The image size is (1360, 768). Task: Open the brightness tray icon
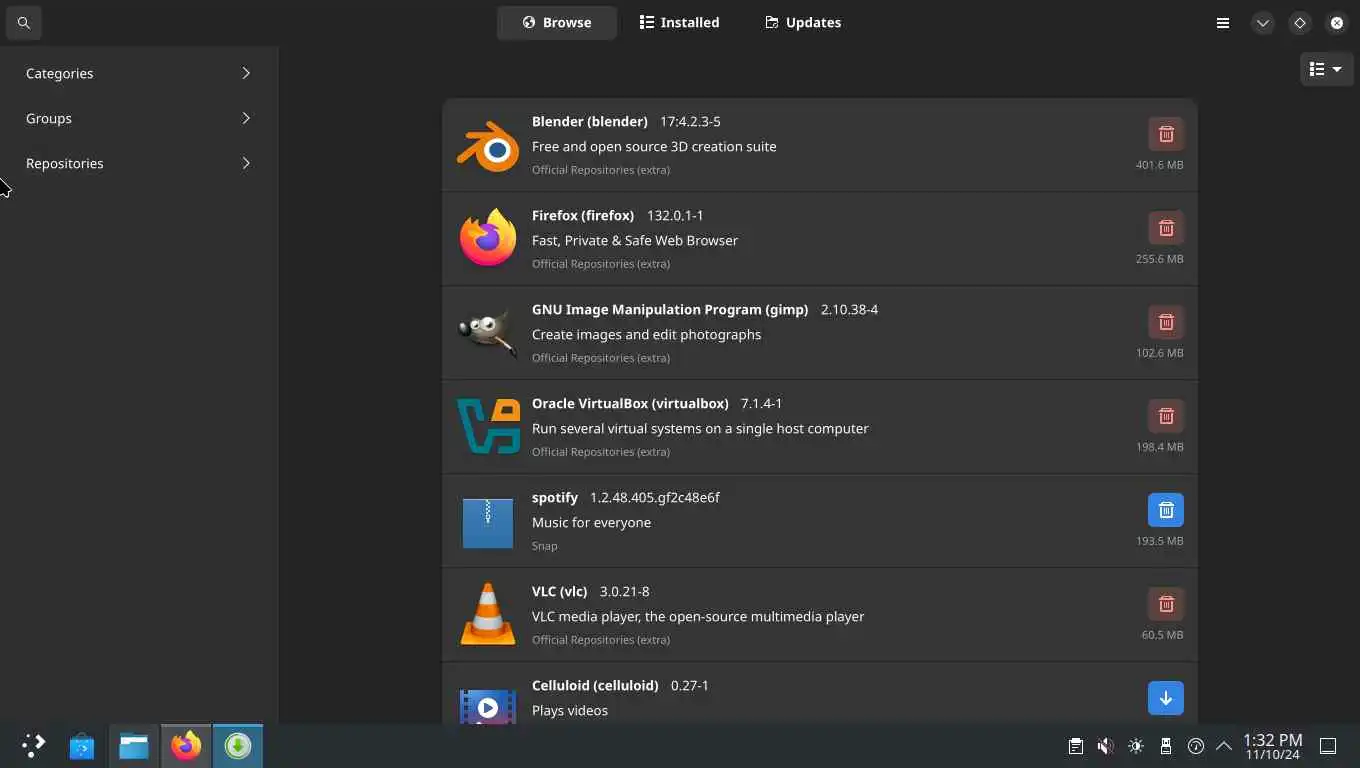(x=1136, y=746)
